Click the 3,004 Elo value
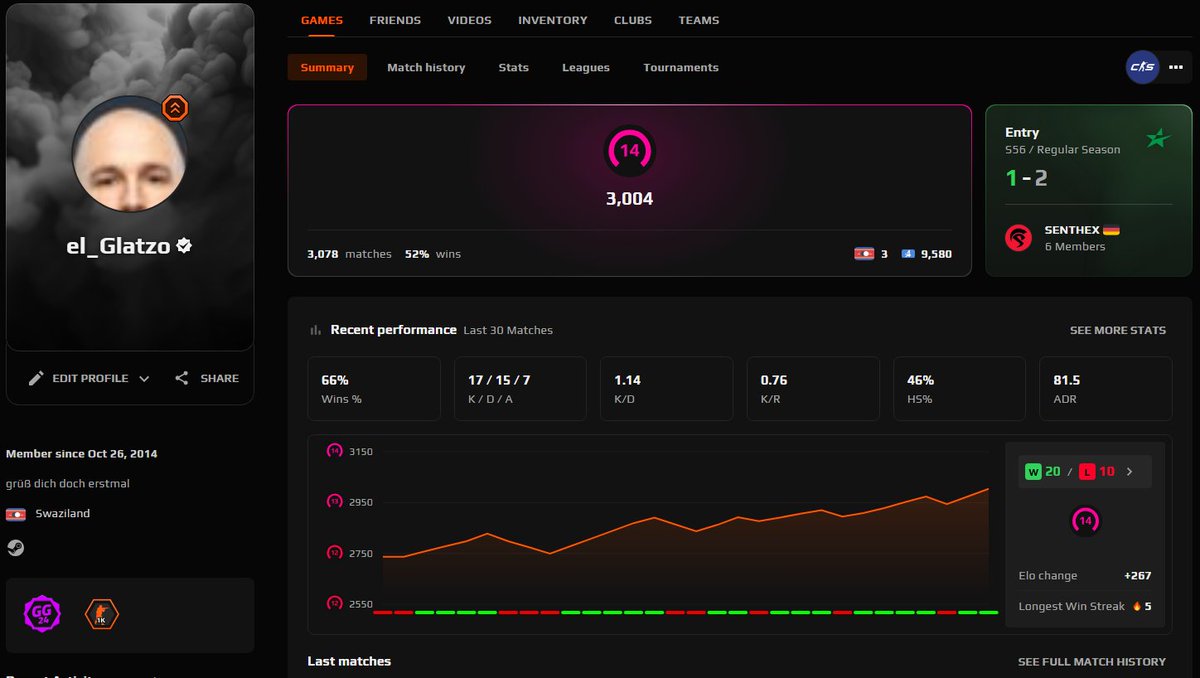This screenshot has width=1200, height=678. [629, 199]
